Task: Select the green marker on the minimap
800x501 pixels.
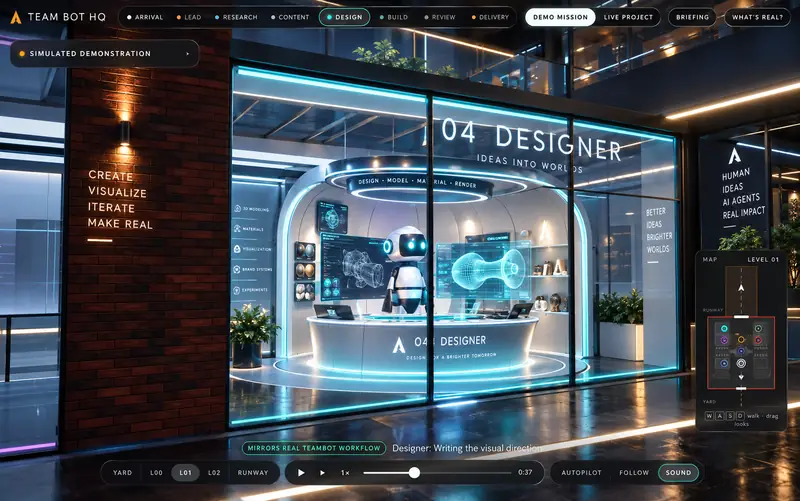Action: click(758, 329)
